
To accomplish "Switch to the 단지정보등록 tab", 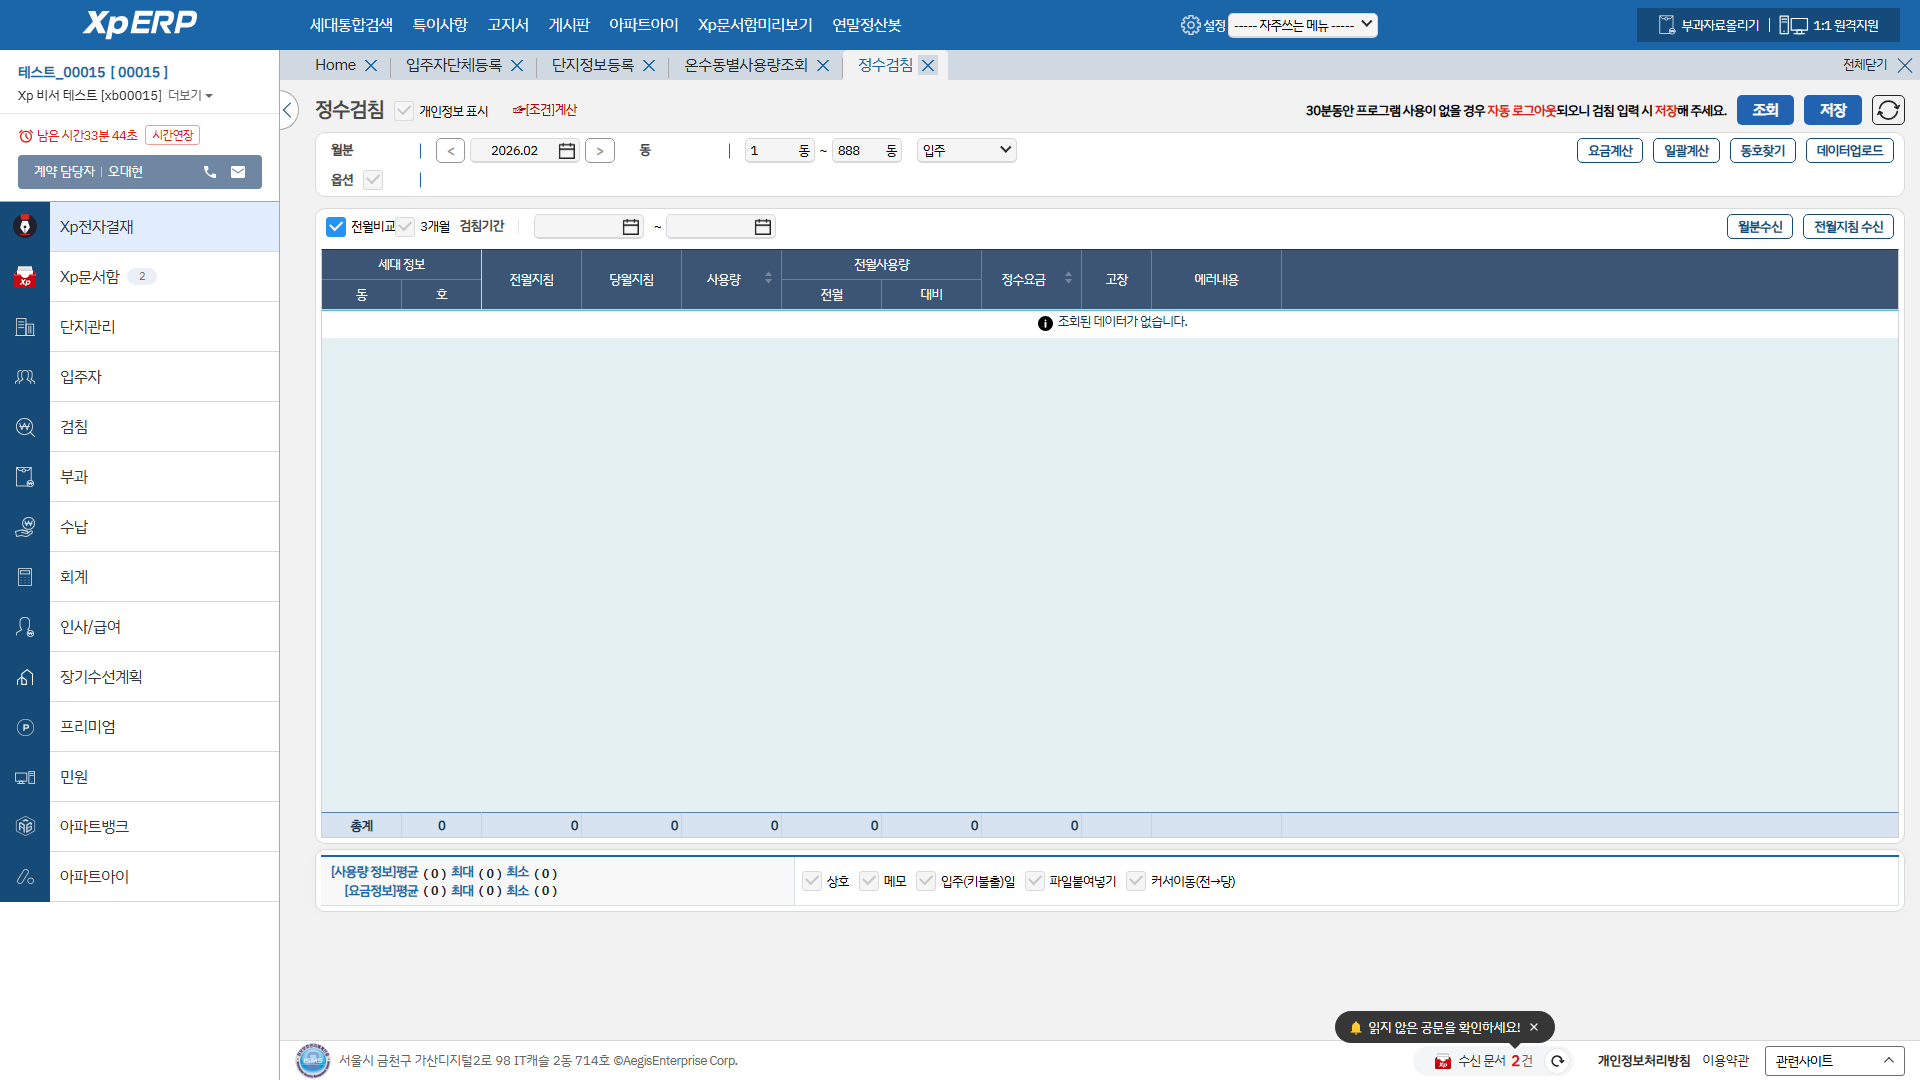I will pyautogui.click(x=593, y=65).
